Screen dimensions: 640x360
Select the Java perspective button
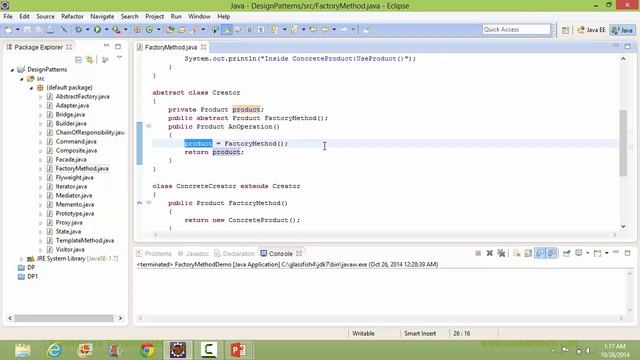pos(622,30)
